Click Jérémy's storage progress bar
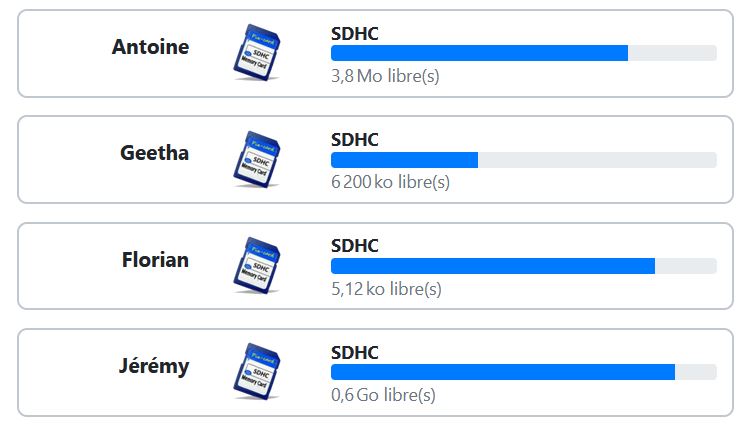The image size is (751, 435). [523, 372]
